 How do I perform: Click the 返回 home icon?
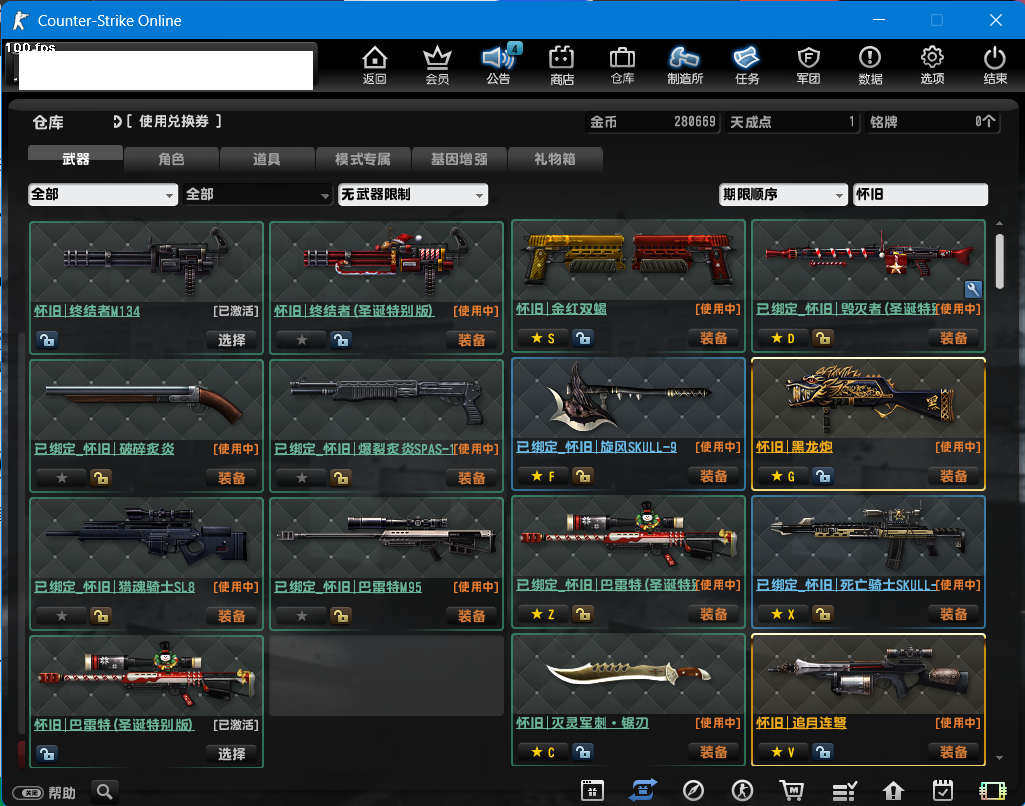click(x=375, y=65)
